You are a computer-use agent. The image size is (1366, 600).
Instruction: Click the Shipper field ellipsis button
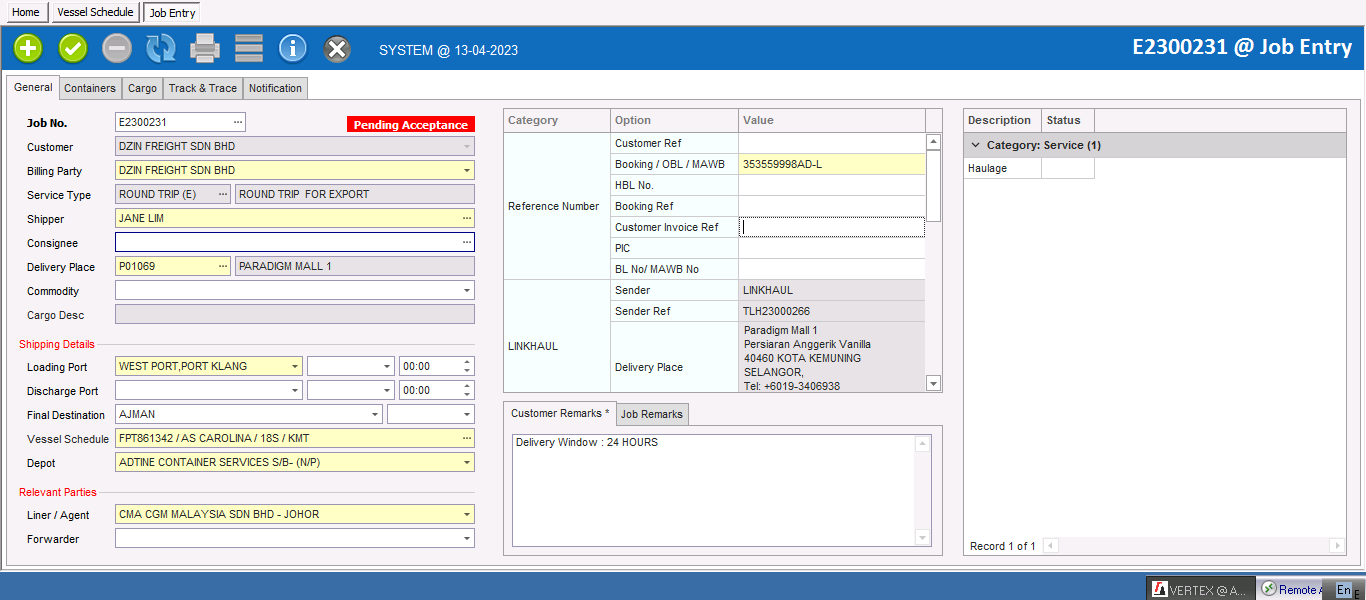(466, 218)
